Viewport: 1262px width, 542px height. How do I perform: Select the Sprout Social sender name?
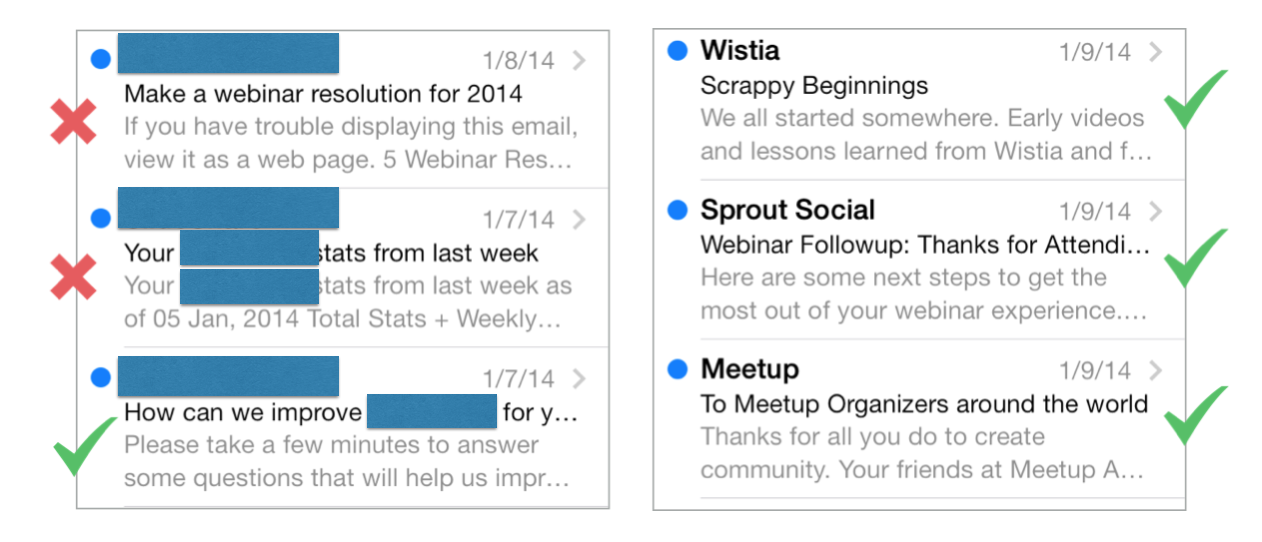pos(788,210)
